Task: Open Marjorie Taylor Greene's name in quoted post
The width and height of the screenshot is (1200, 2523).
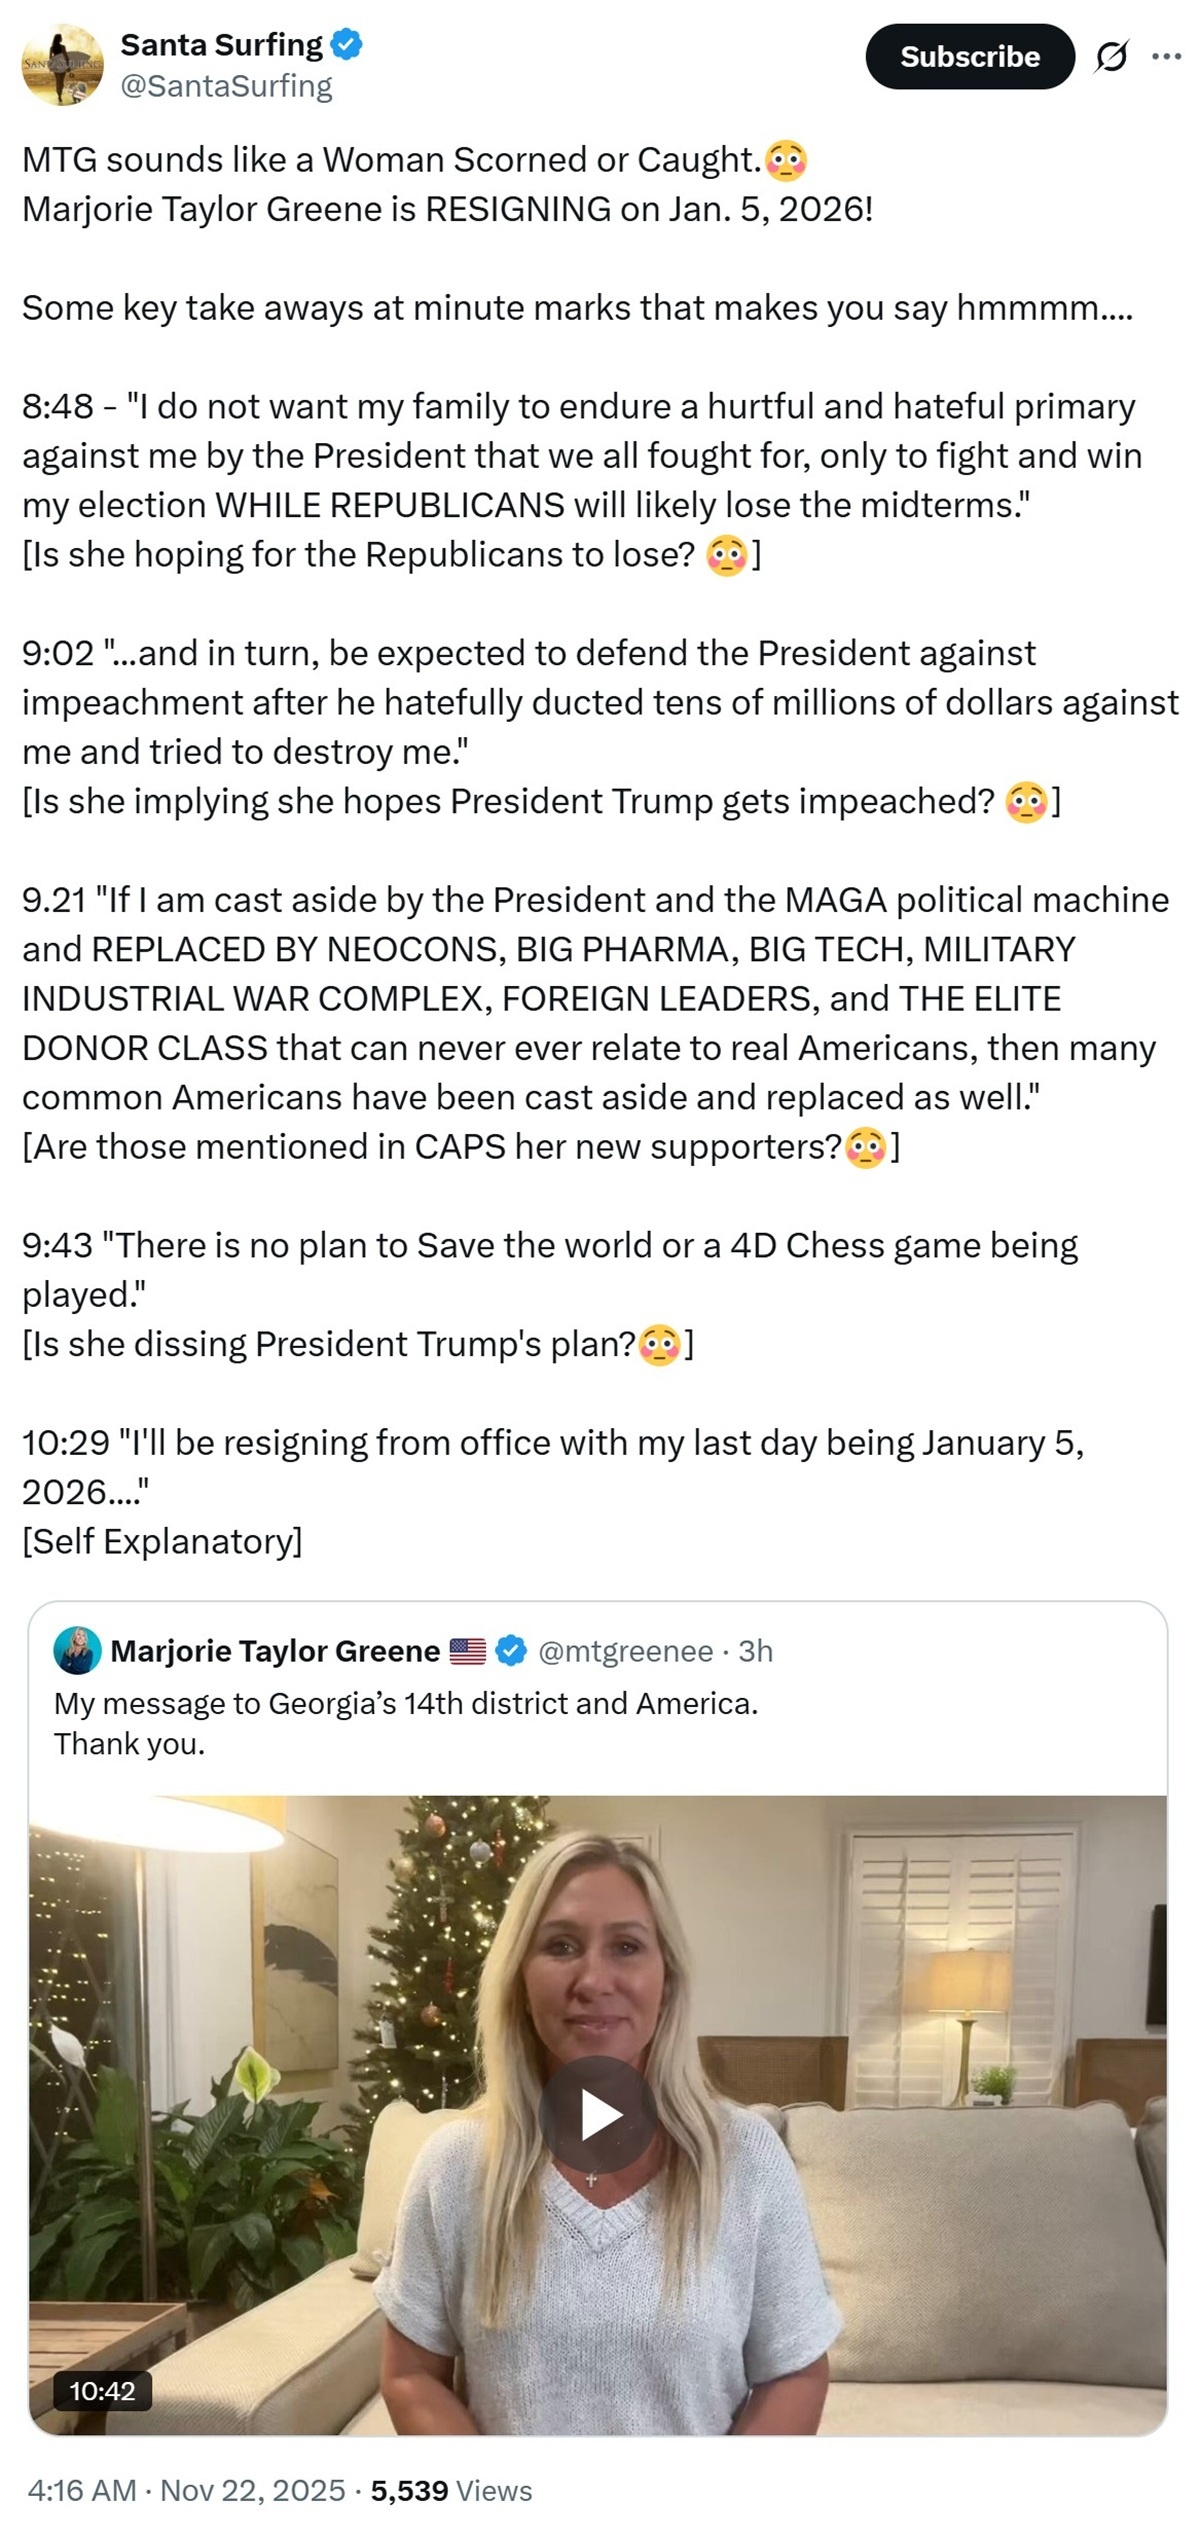Action: [x=275, y=1651]
